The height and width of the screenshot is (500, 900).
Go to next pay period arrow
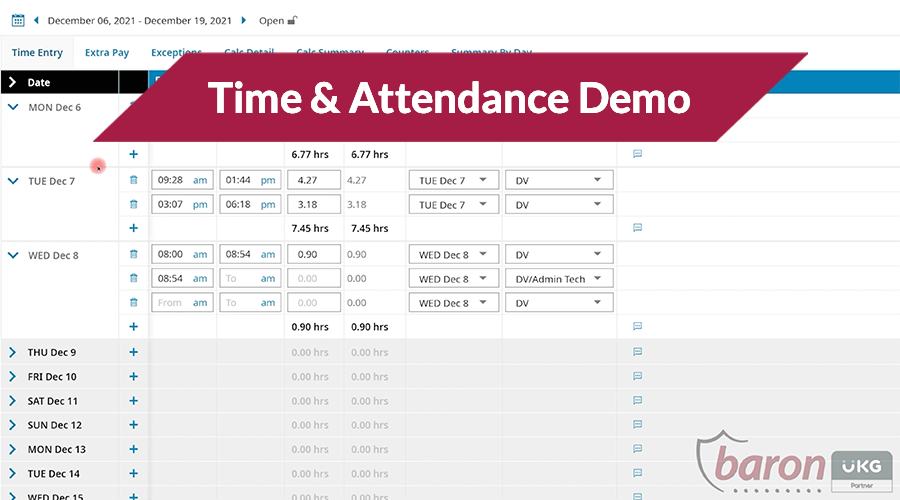243,20
